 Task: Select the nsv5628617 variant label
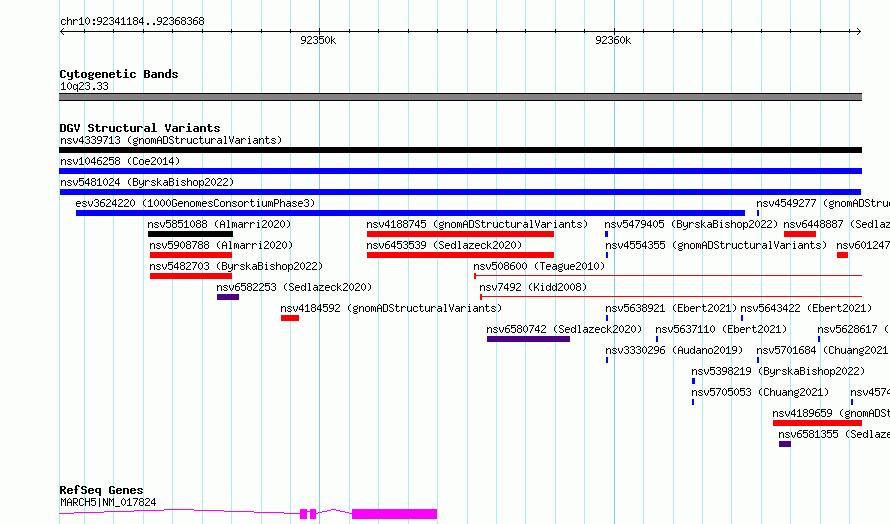coord(853,329)
